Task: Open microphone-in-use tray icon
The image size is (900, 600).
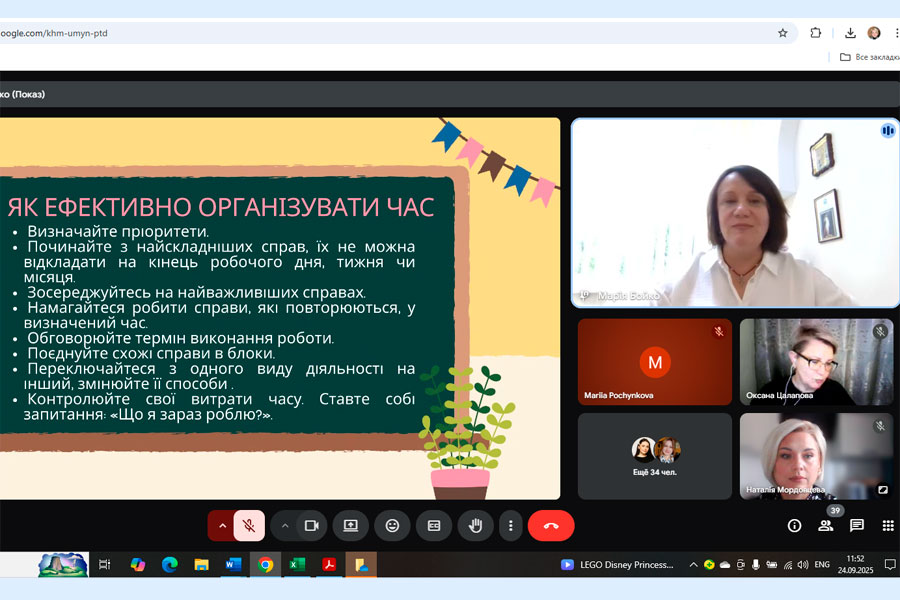Action: (x=756, y=565)
